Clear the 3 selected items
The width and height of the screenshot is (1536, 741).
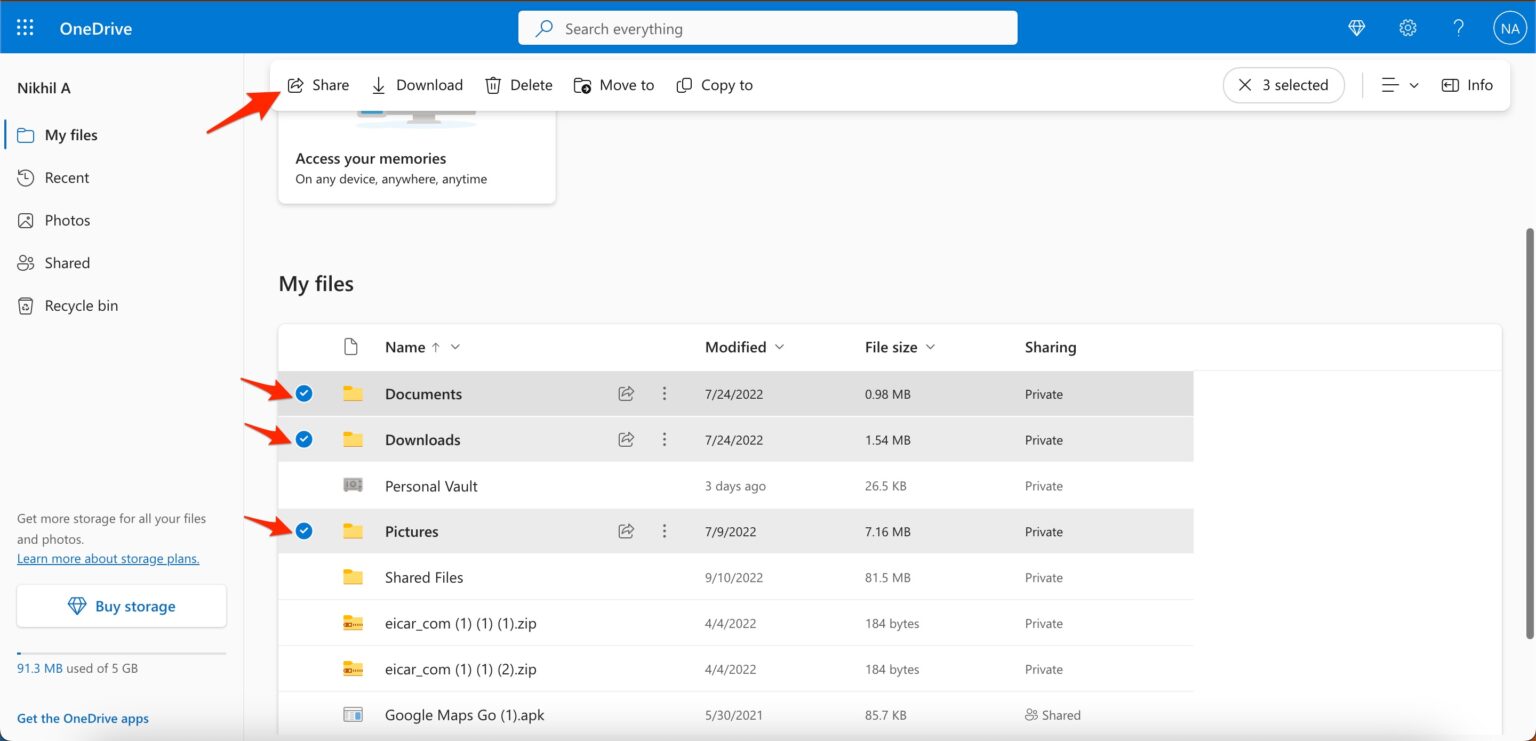[x=1283, y=85]
